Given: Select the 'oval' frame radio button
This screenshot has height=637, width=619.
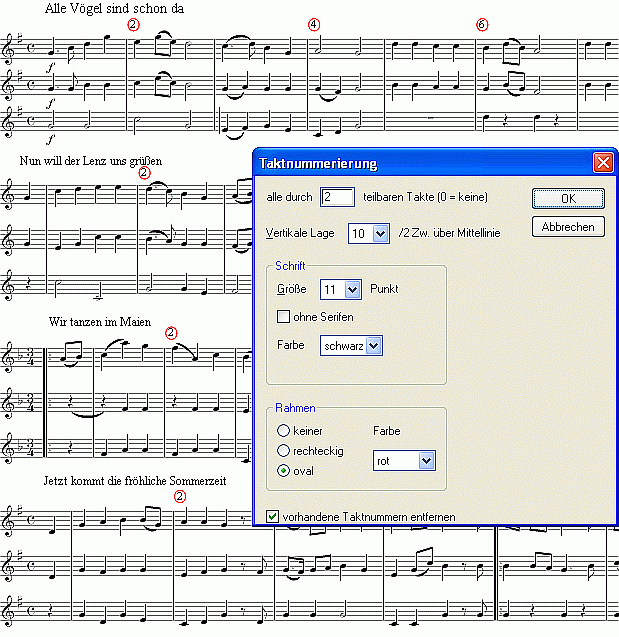Looking at the screenshot, I should [x=283, y=470].
